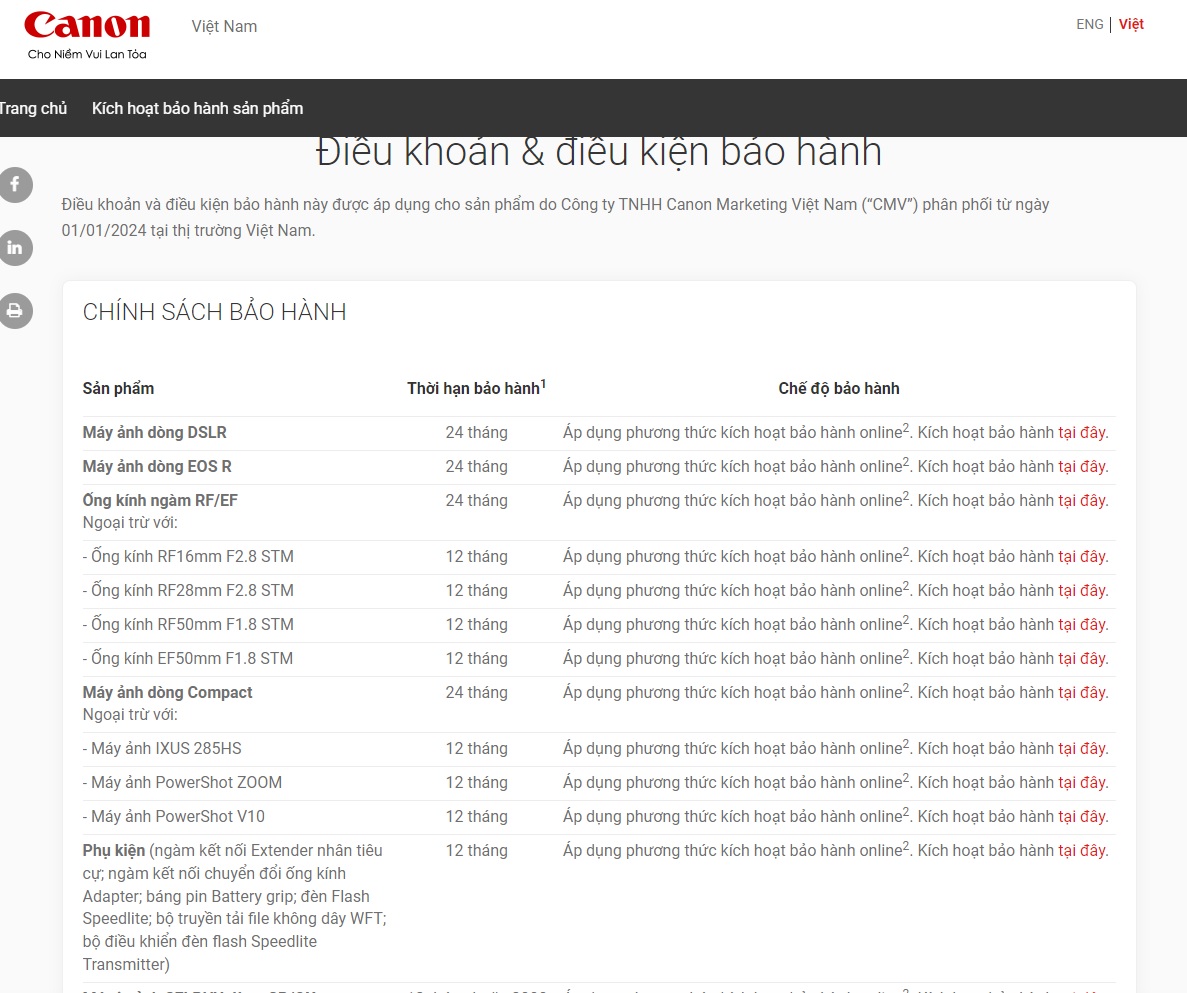
Task: Click the Chế độ bảo hành column header
Action: point(839,388)
